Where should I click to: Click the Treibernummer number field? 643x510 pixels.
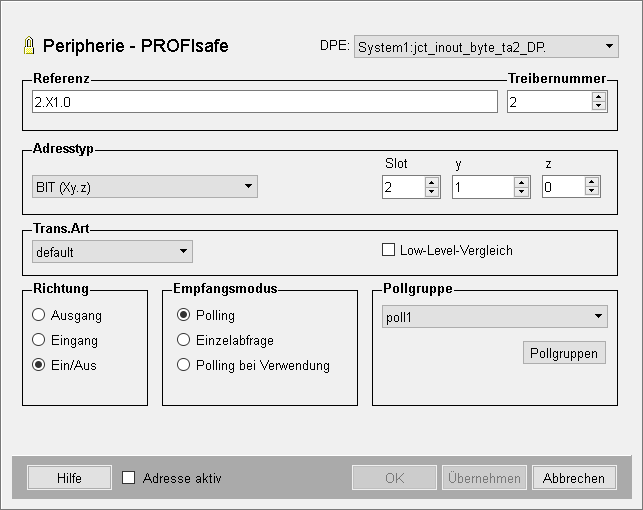(x=550, y=102)
